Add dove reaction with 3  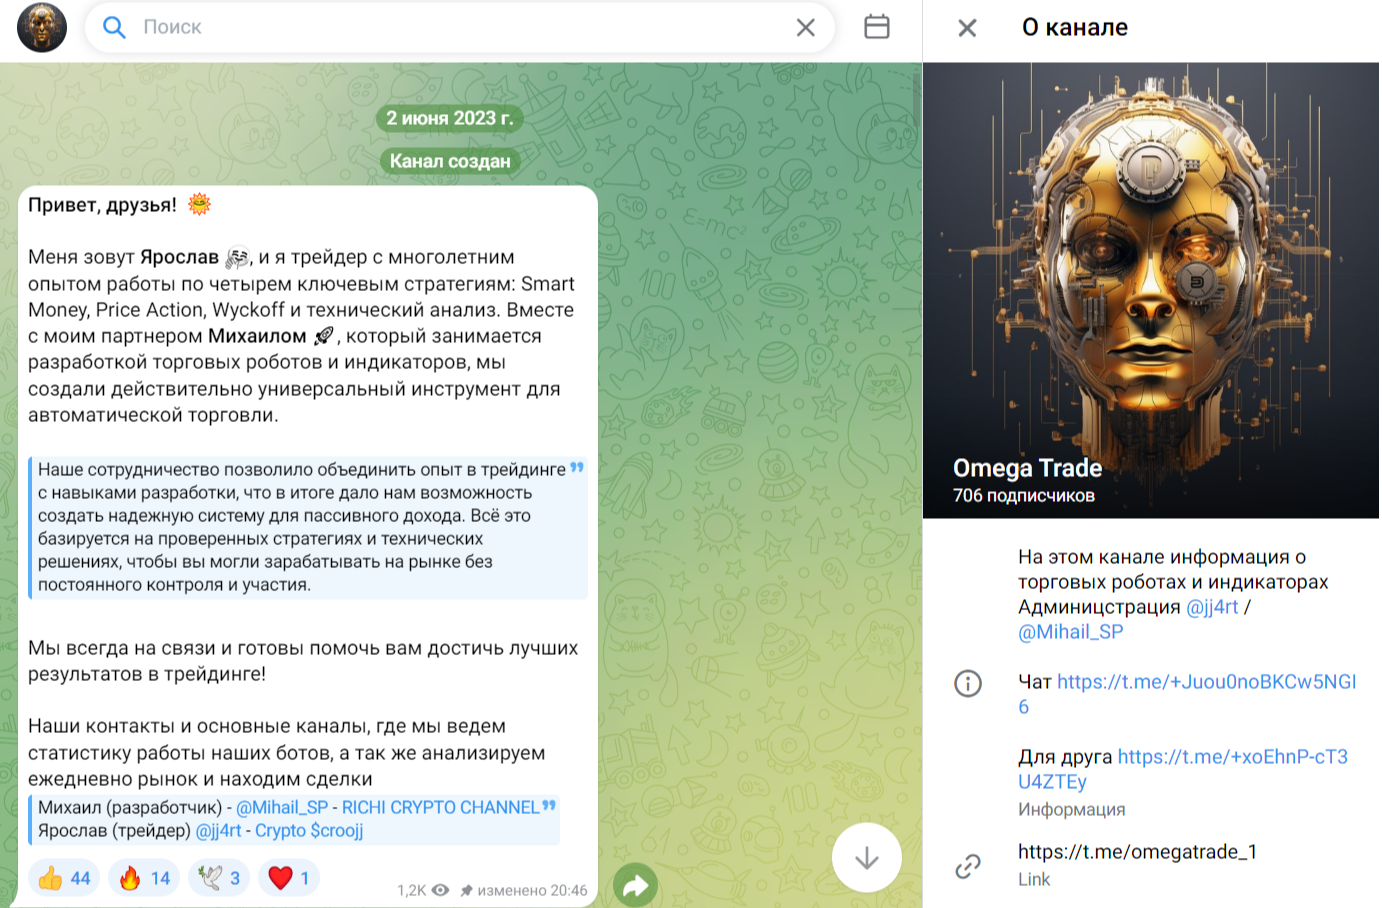tap(219, 878)
